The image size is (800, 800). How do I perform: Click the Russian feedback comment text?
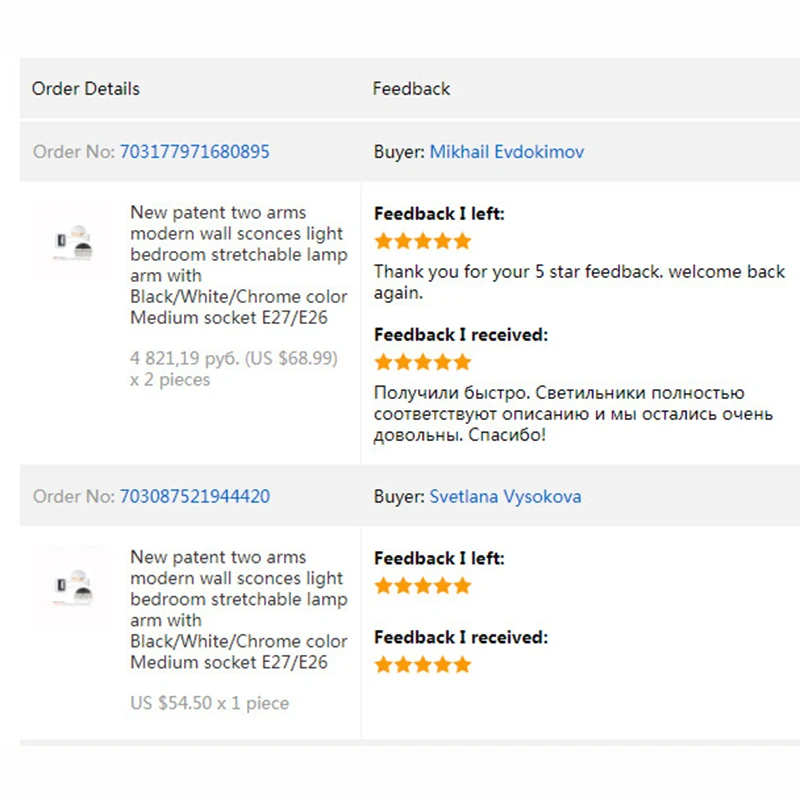click(x=573, y=414)
